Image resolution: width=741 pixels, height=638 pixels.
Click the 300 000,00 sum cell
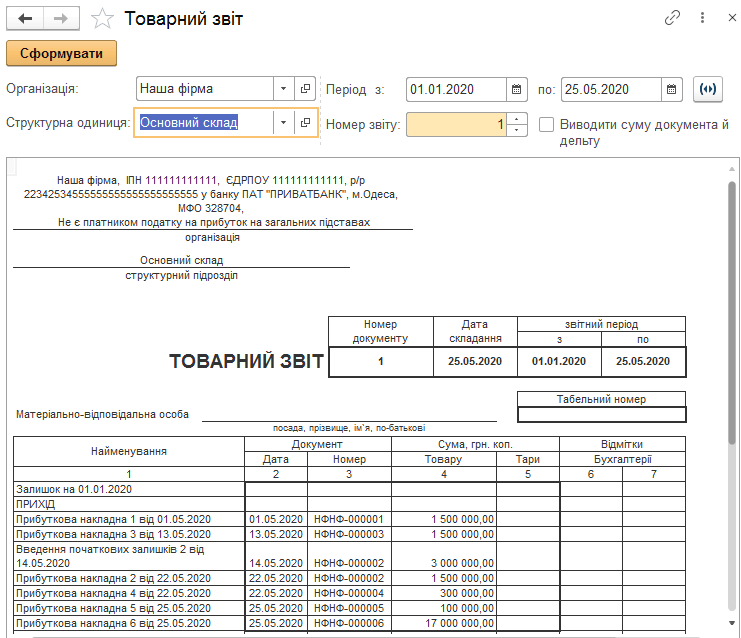coord(444,594)
